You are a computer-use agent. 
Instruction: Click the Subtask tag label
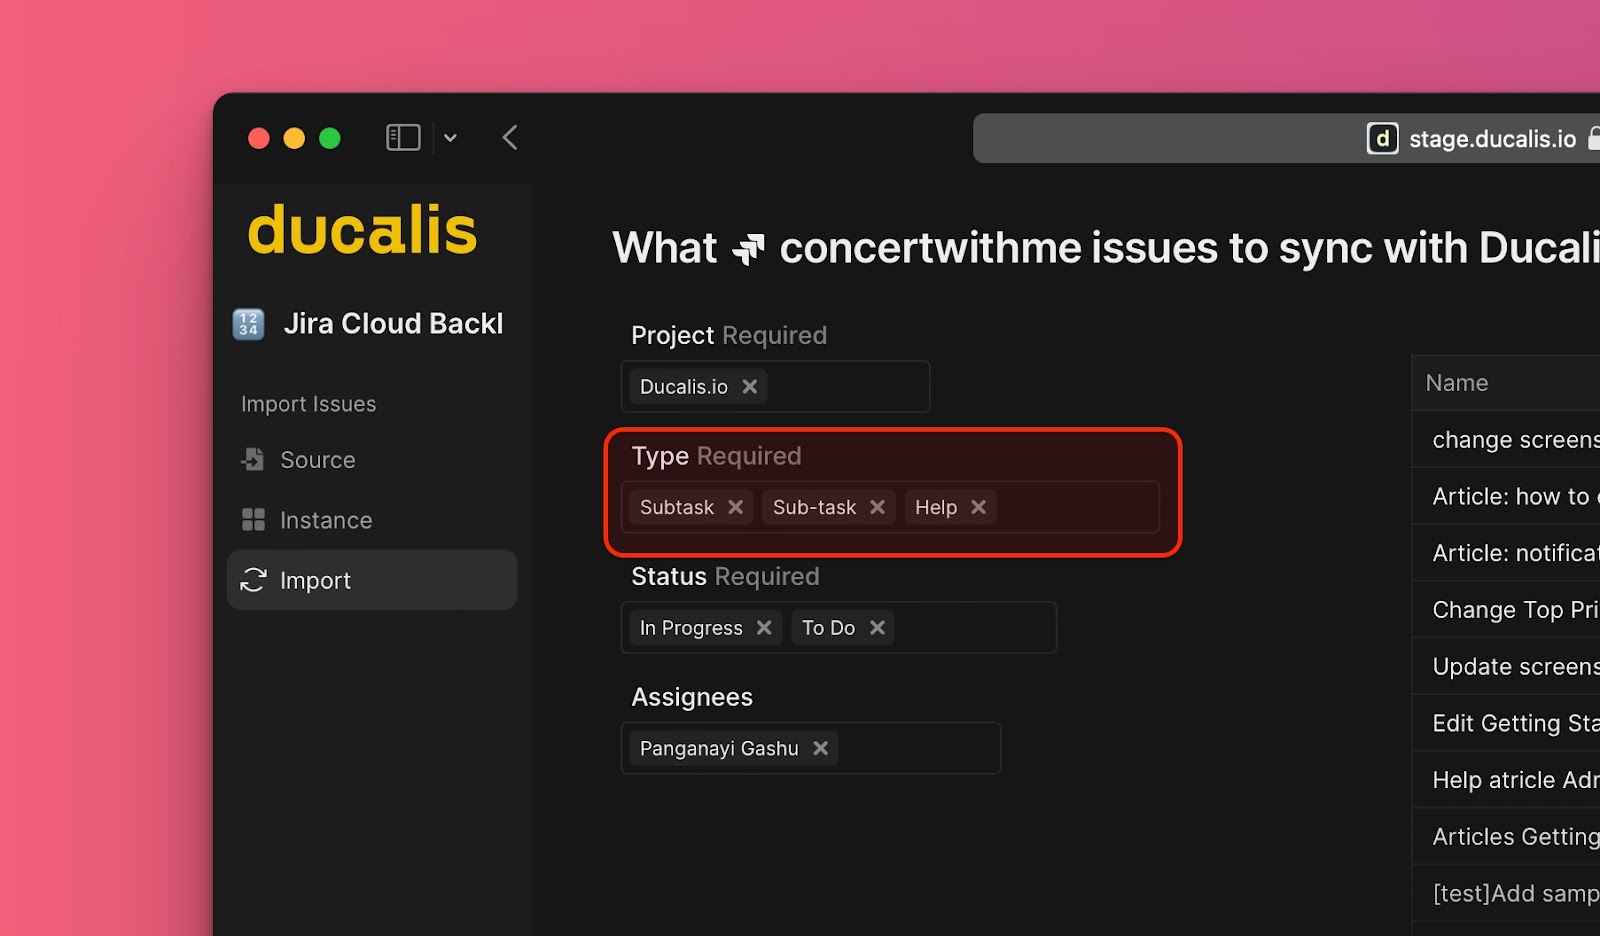(x=677, y=507)
